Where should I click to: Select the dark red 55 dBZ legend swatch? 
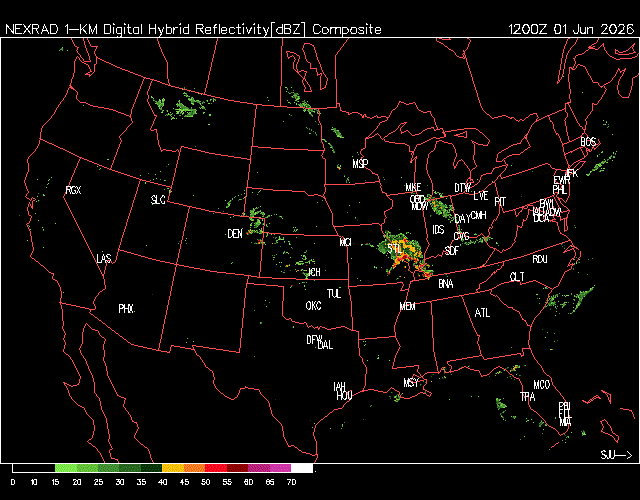237,468
